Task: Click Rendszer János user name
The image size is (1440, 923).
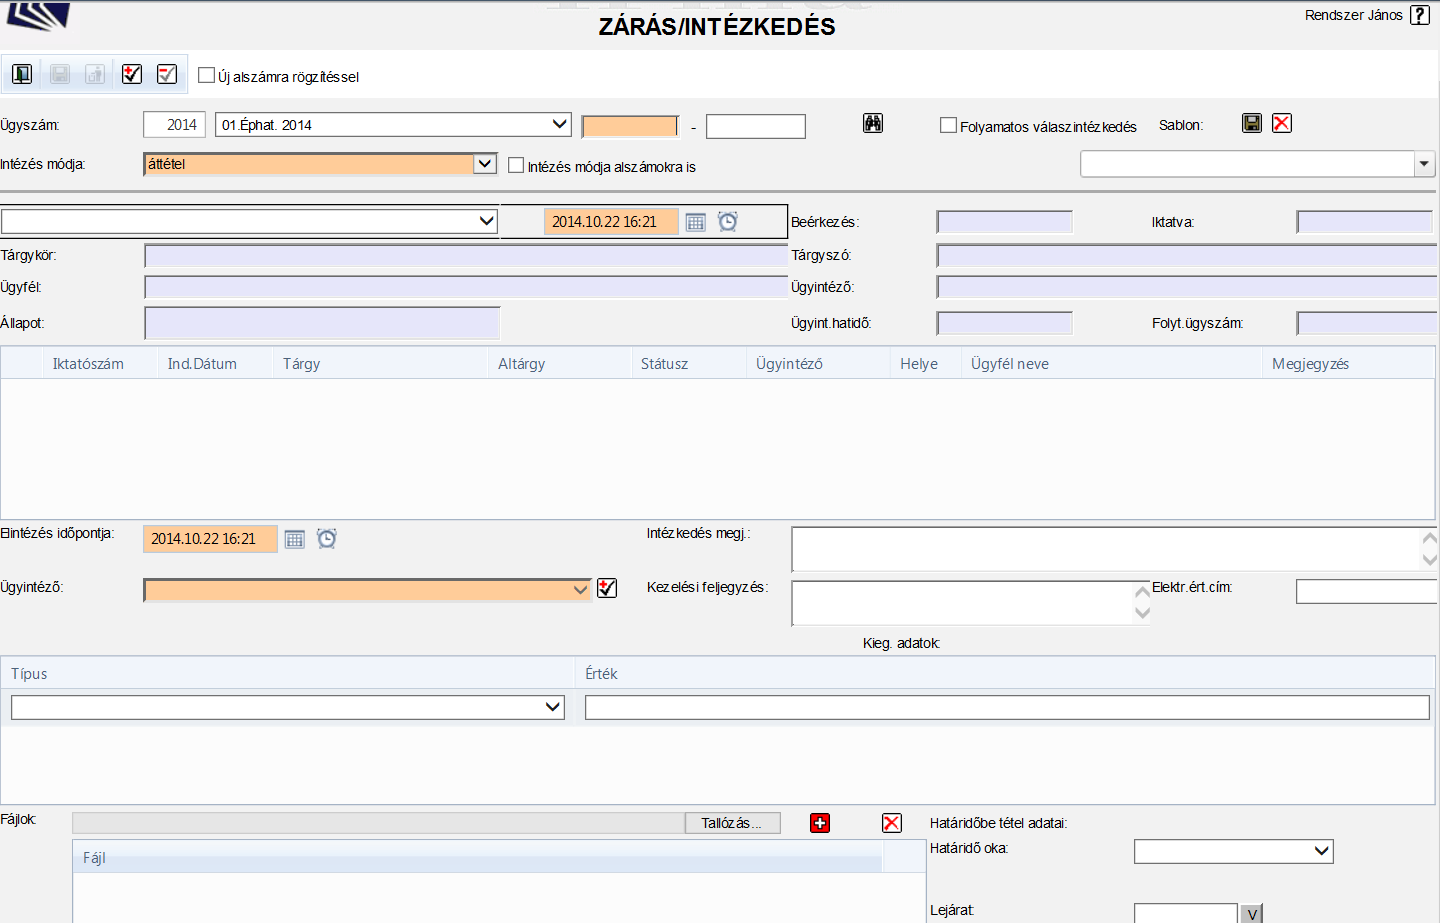Action: 1353,15
